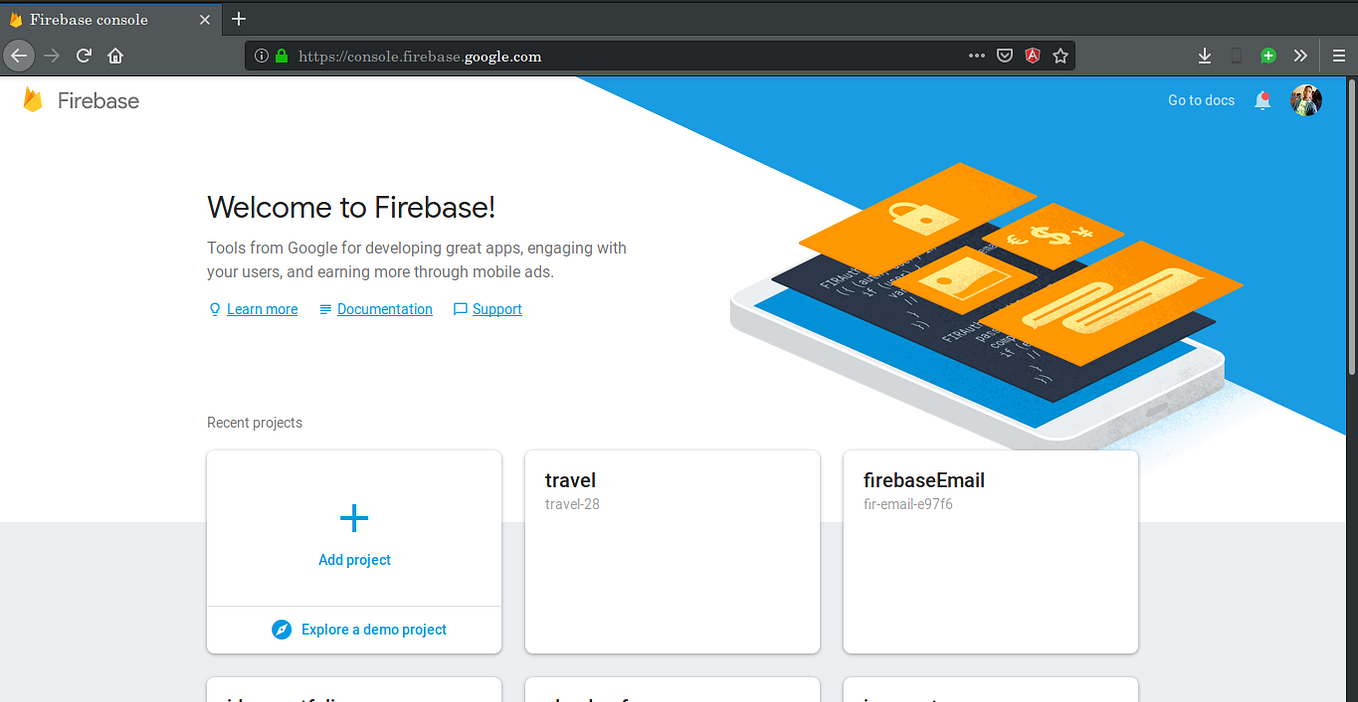Open your Google account profile avatar
1358x702 pixels.
click(x=1306, y=100)
